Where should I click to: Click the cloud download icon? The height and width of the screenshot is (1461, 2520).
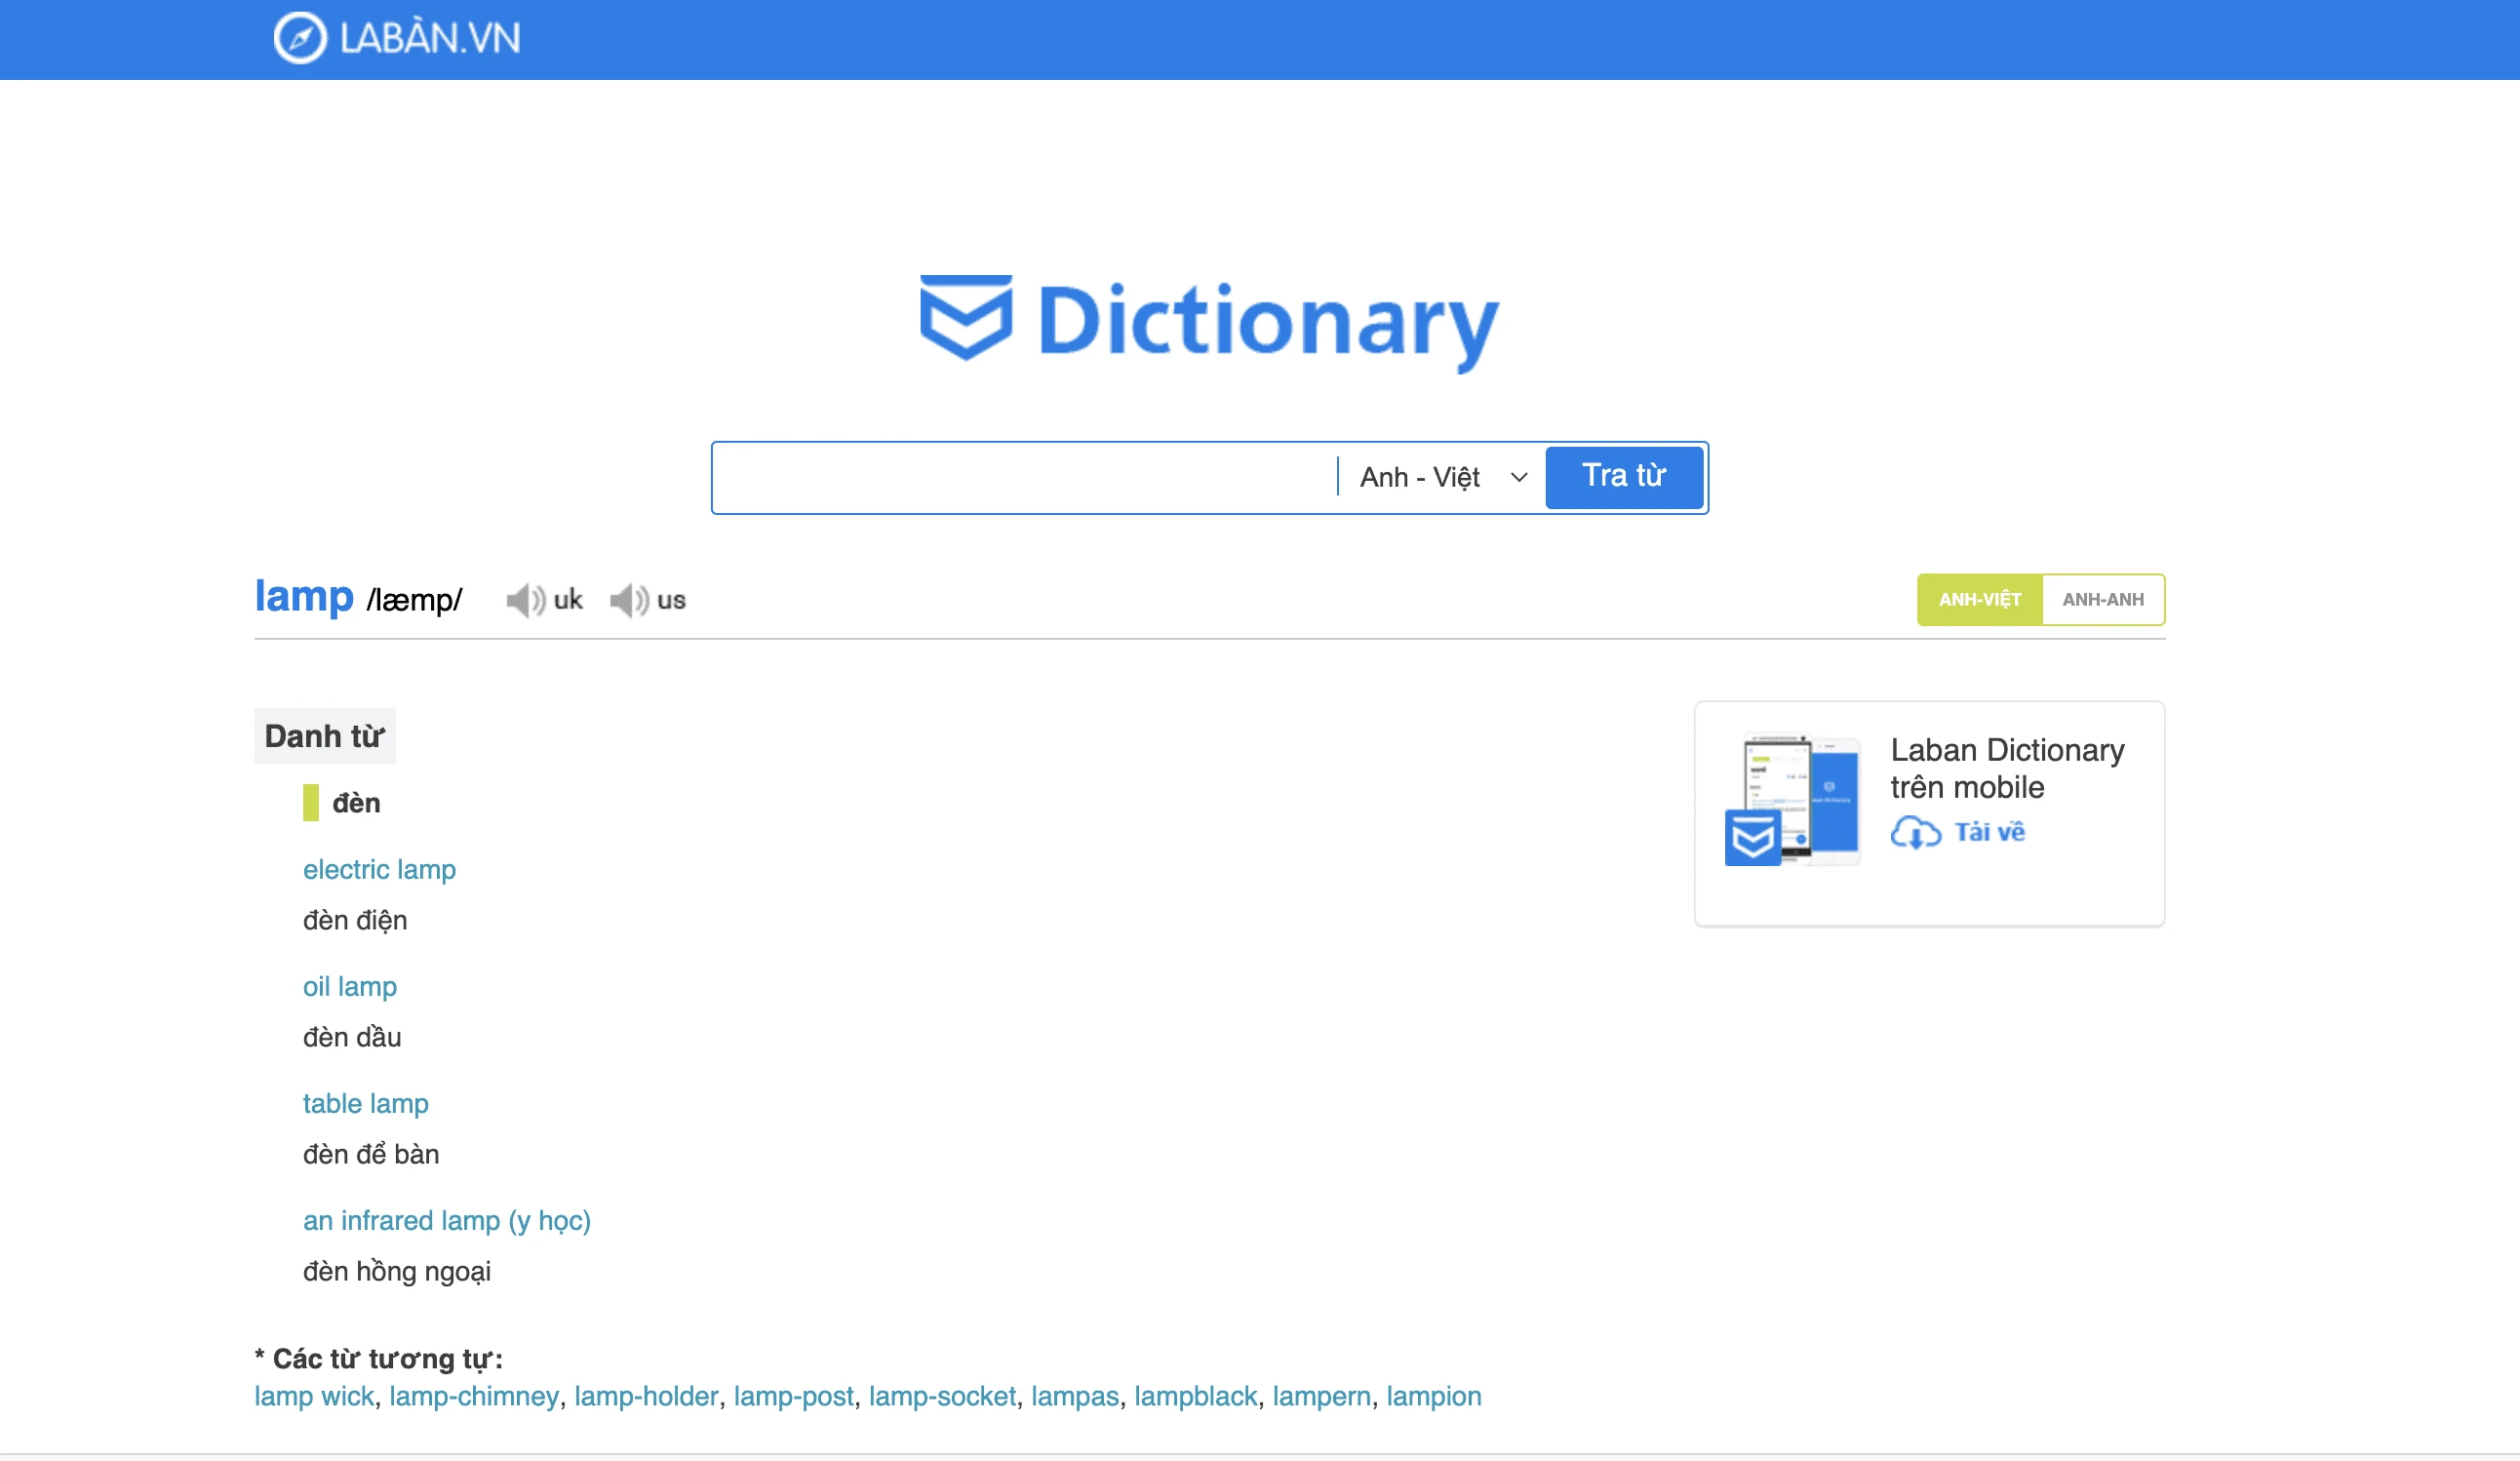pyautogui.click(x=1915, y=832)
